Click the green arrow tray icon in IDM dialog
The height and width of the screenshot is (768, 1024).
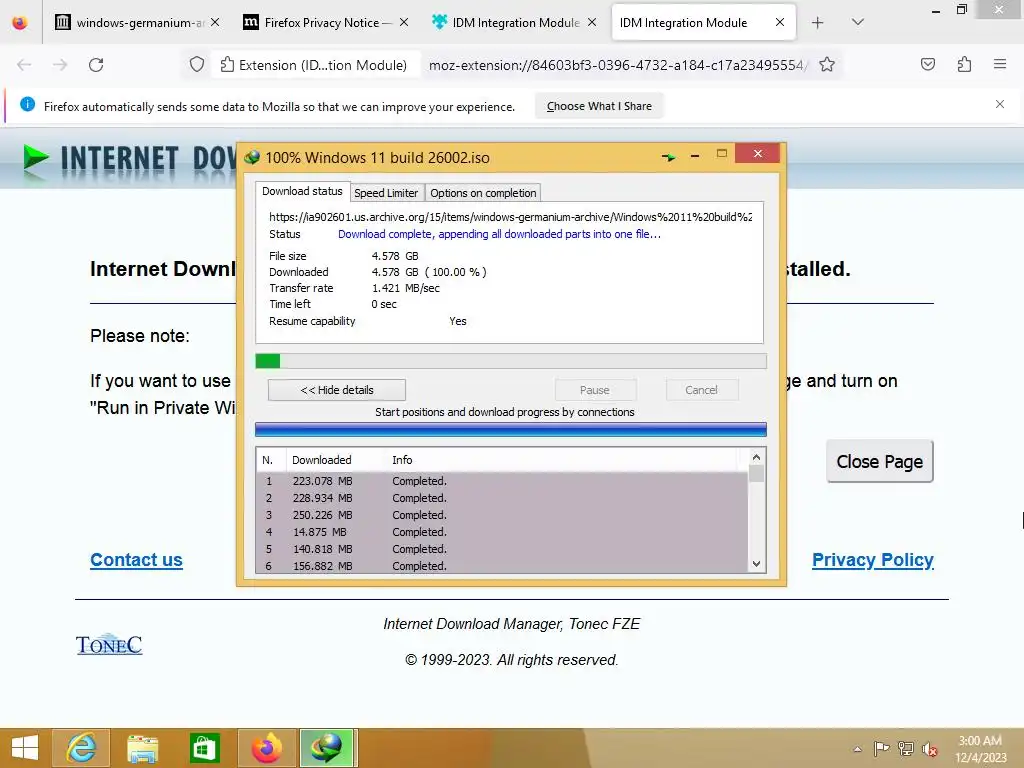(668, 157)
